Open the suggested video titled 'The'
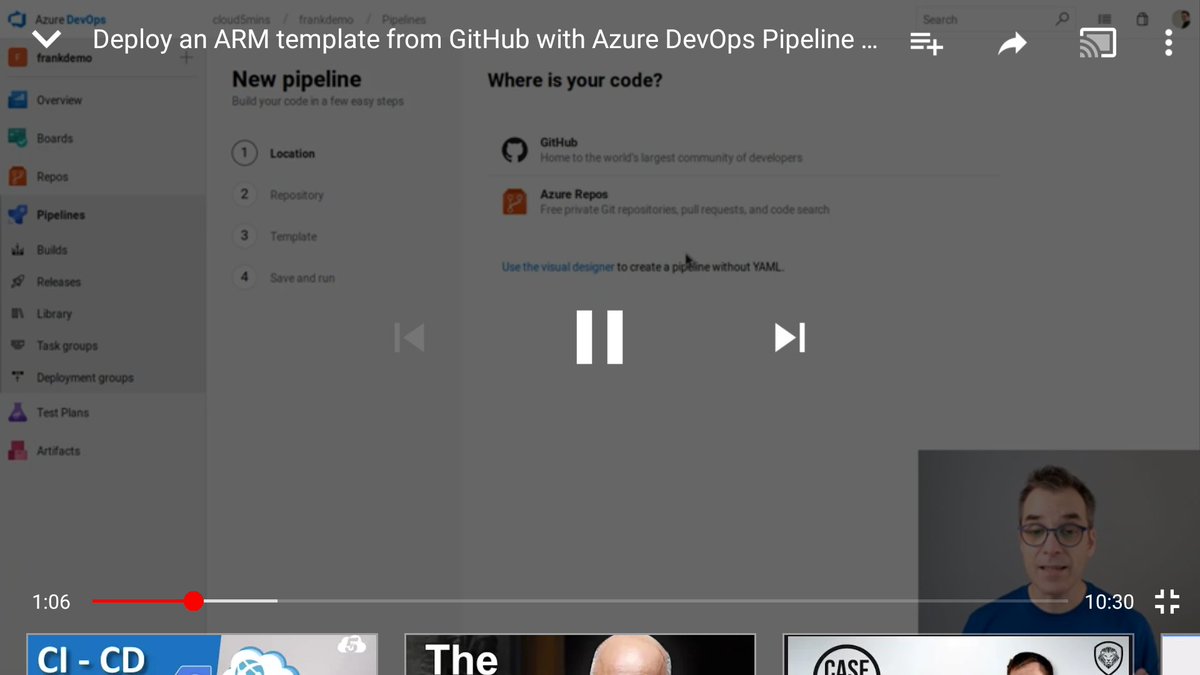The image size is (1200, 675). click(580, 654)
